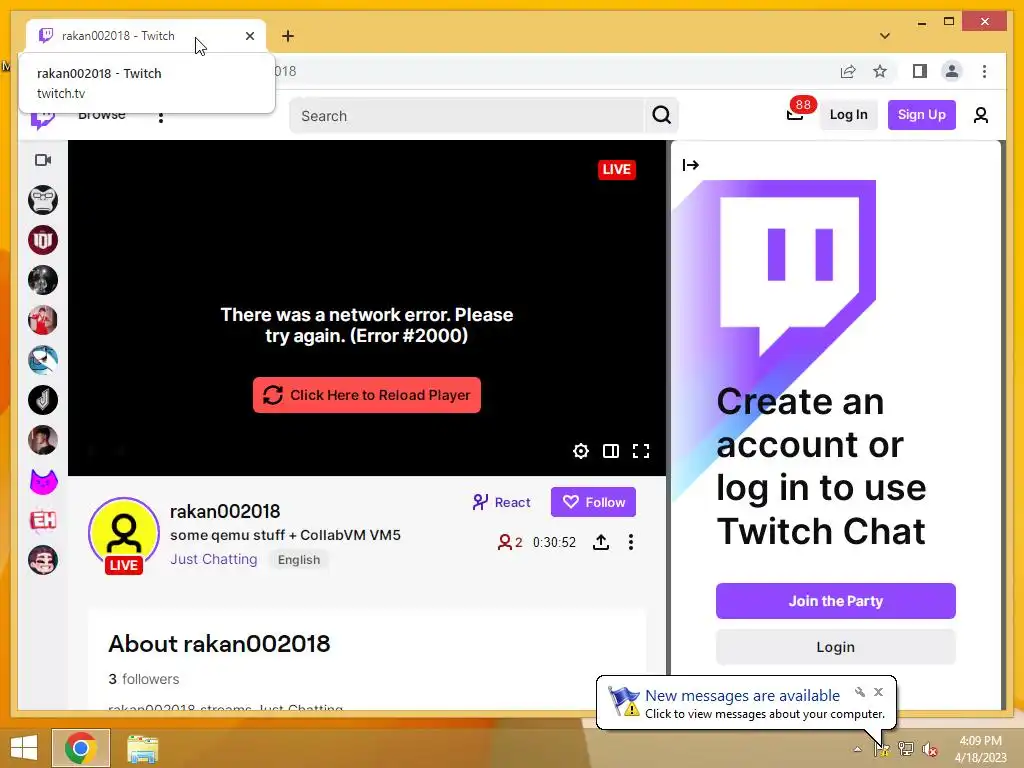Collapse the chat panel arrow icon

coord(690,165)
